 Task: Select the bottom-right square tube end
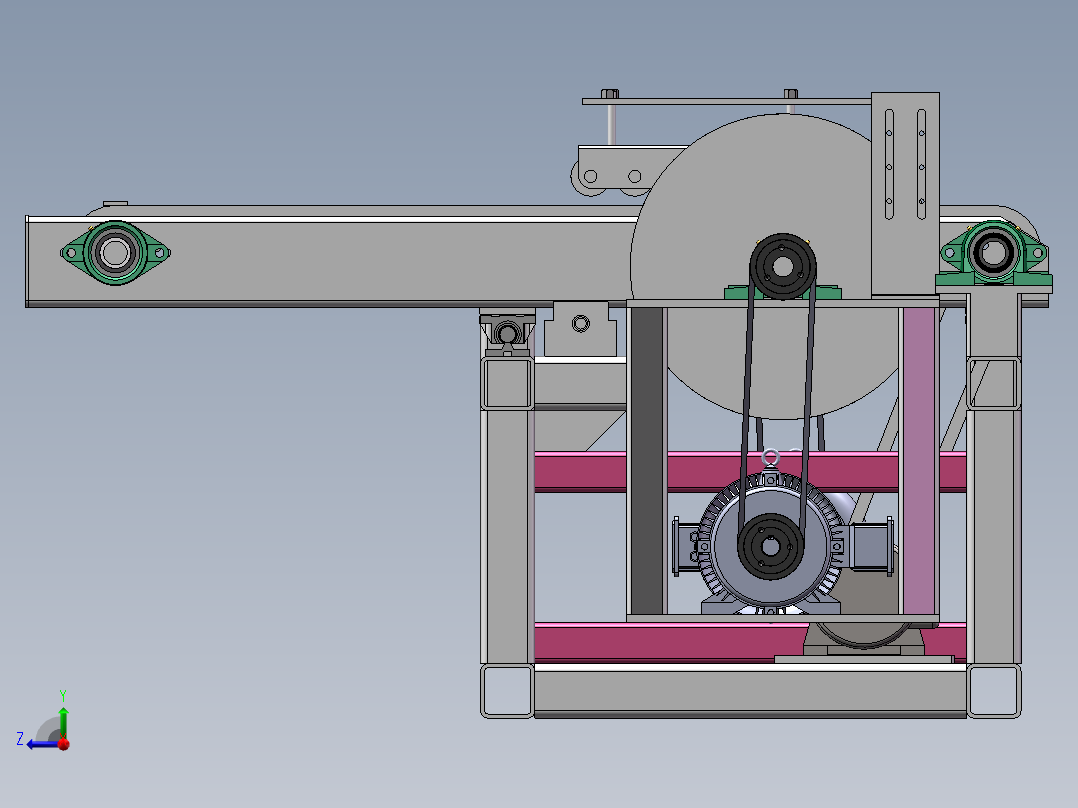[x=993, y=691]
